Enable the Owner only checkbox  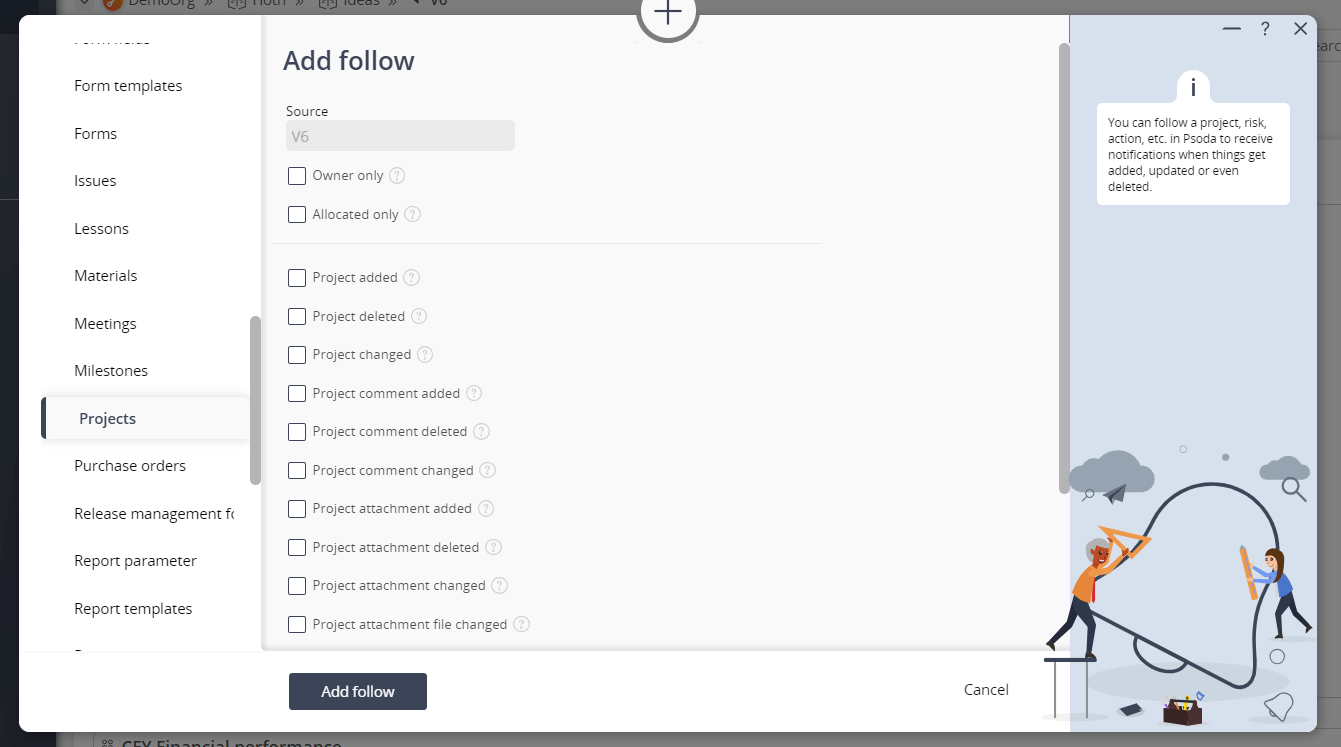click(297, 176)
